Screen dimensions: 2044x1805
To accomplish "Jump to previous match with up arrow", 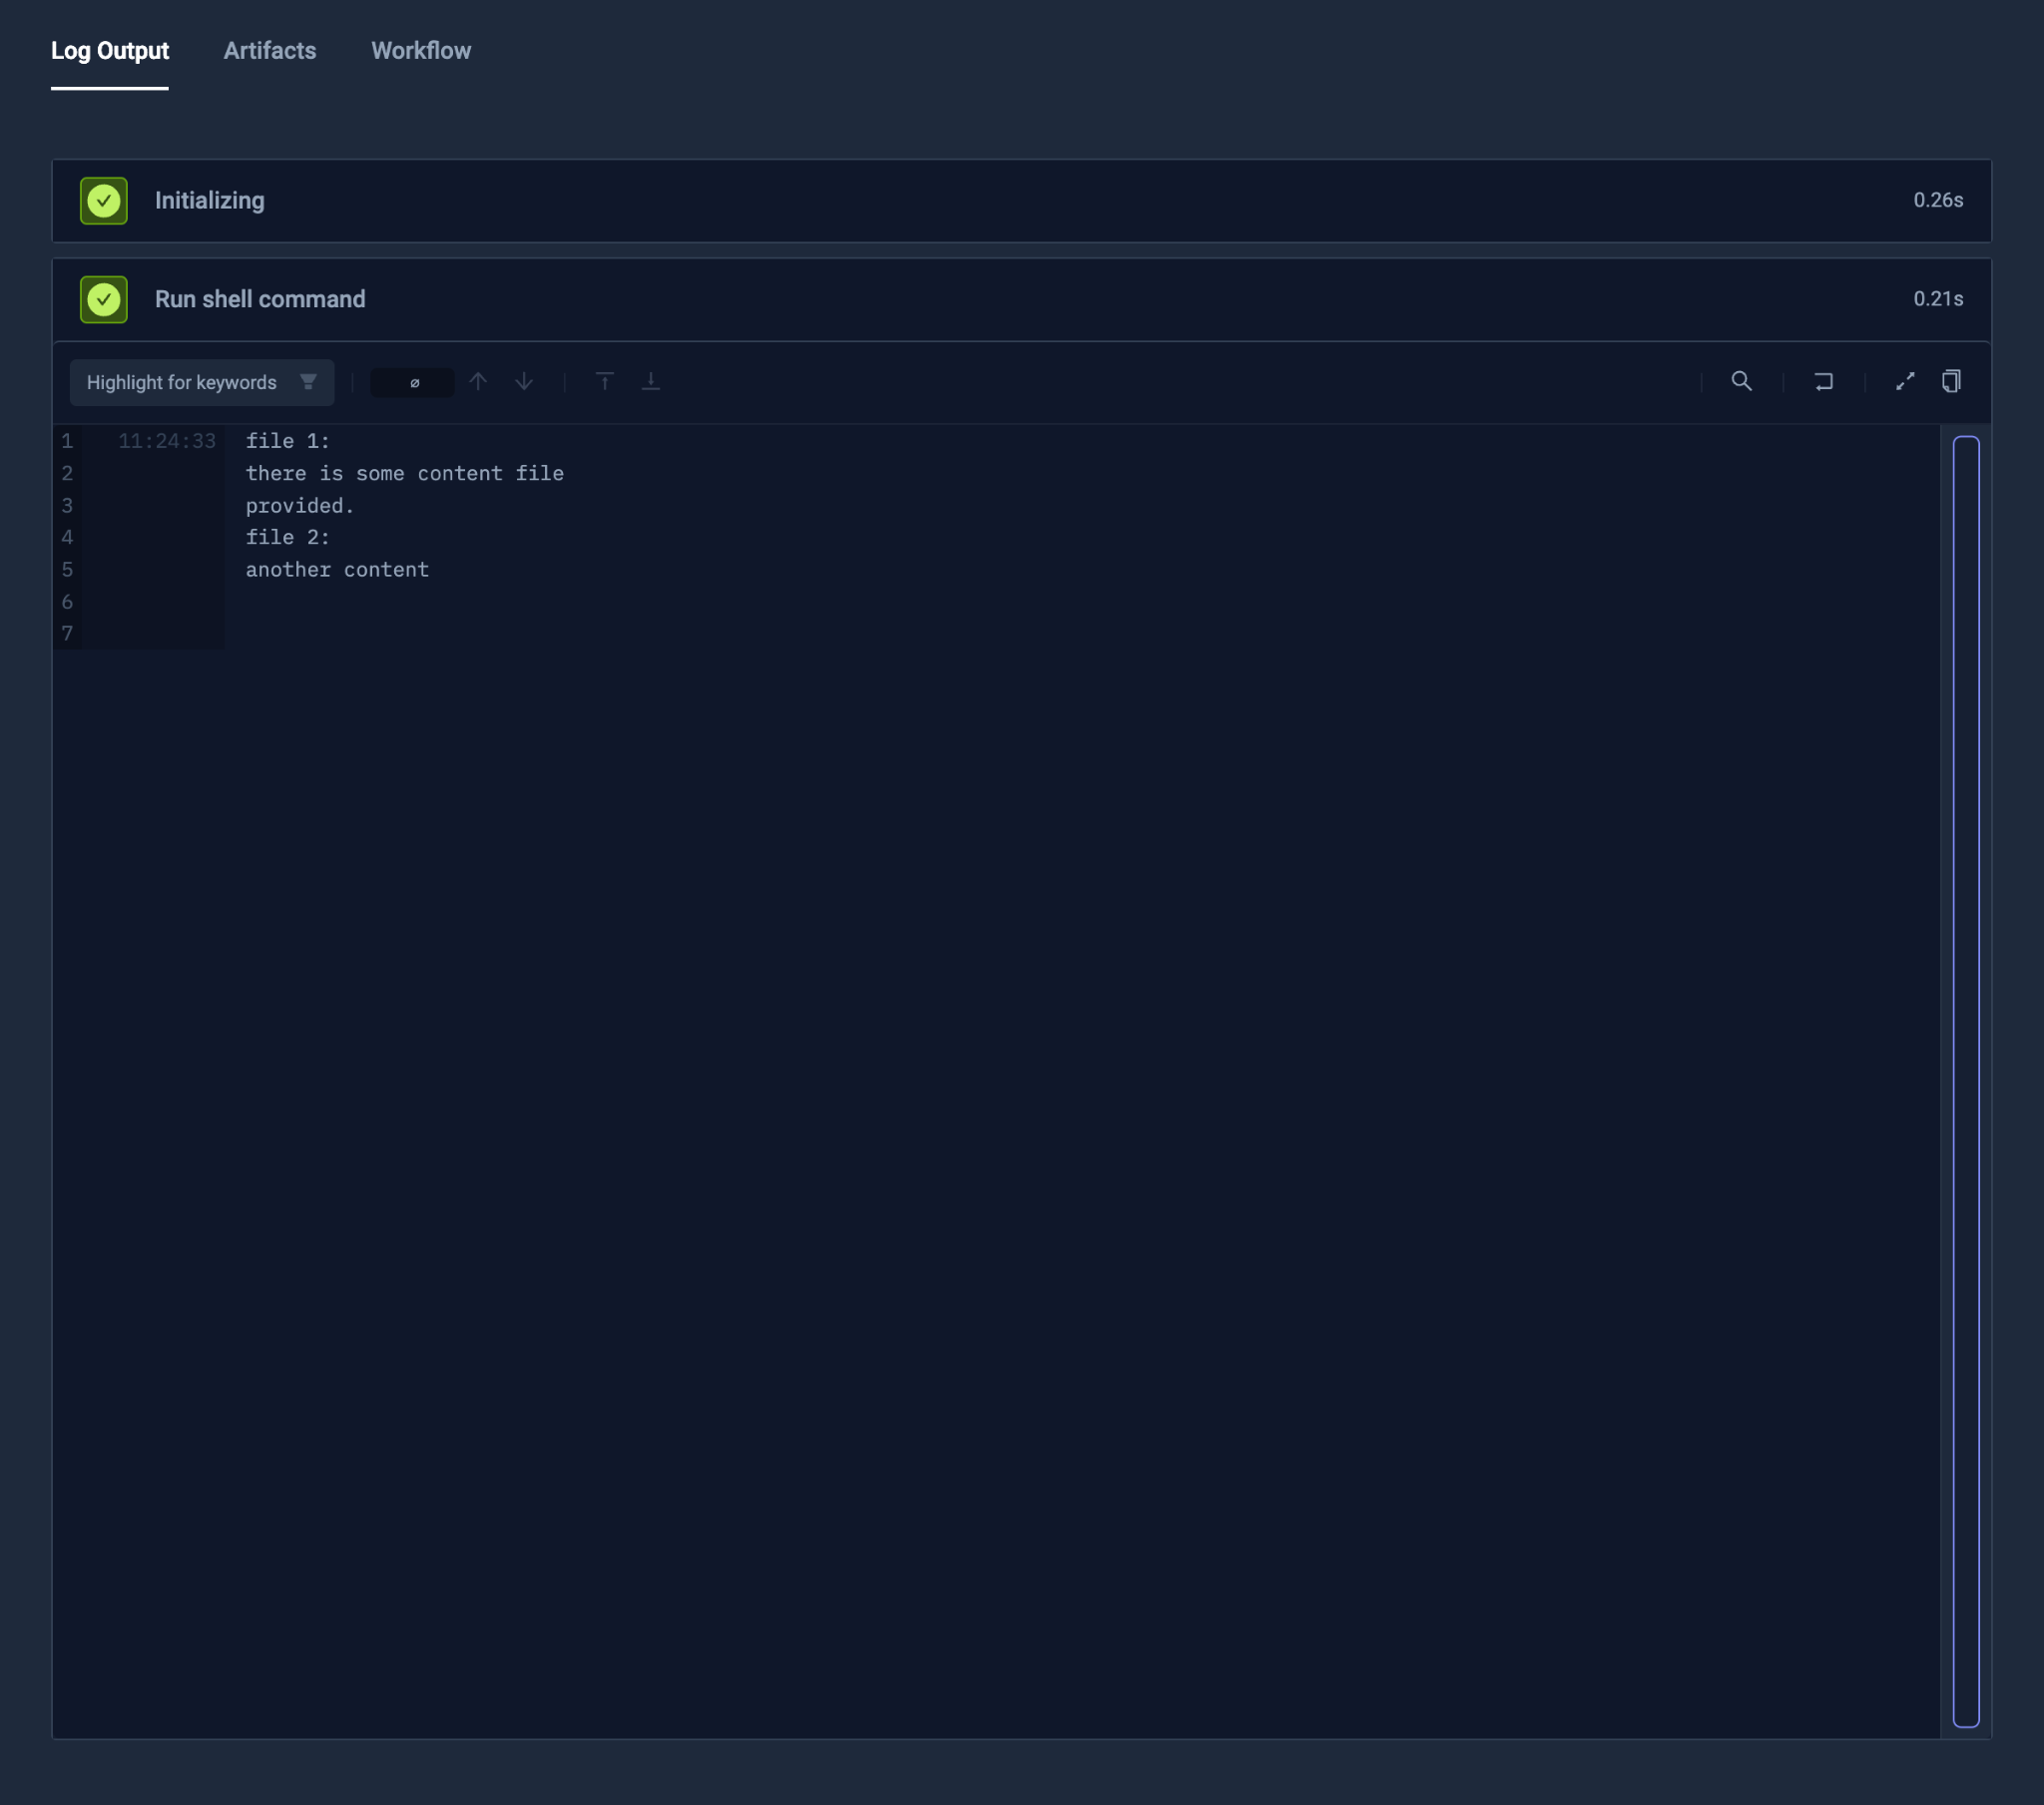I will coord(478,381).
